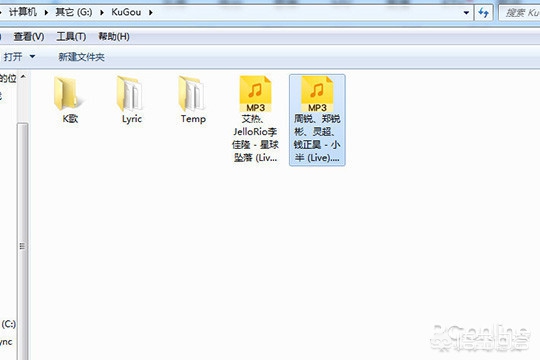Expand the address bar history dropdown

point(466,13)
